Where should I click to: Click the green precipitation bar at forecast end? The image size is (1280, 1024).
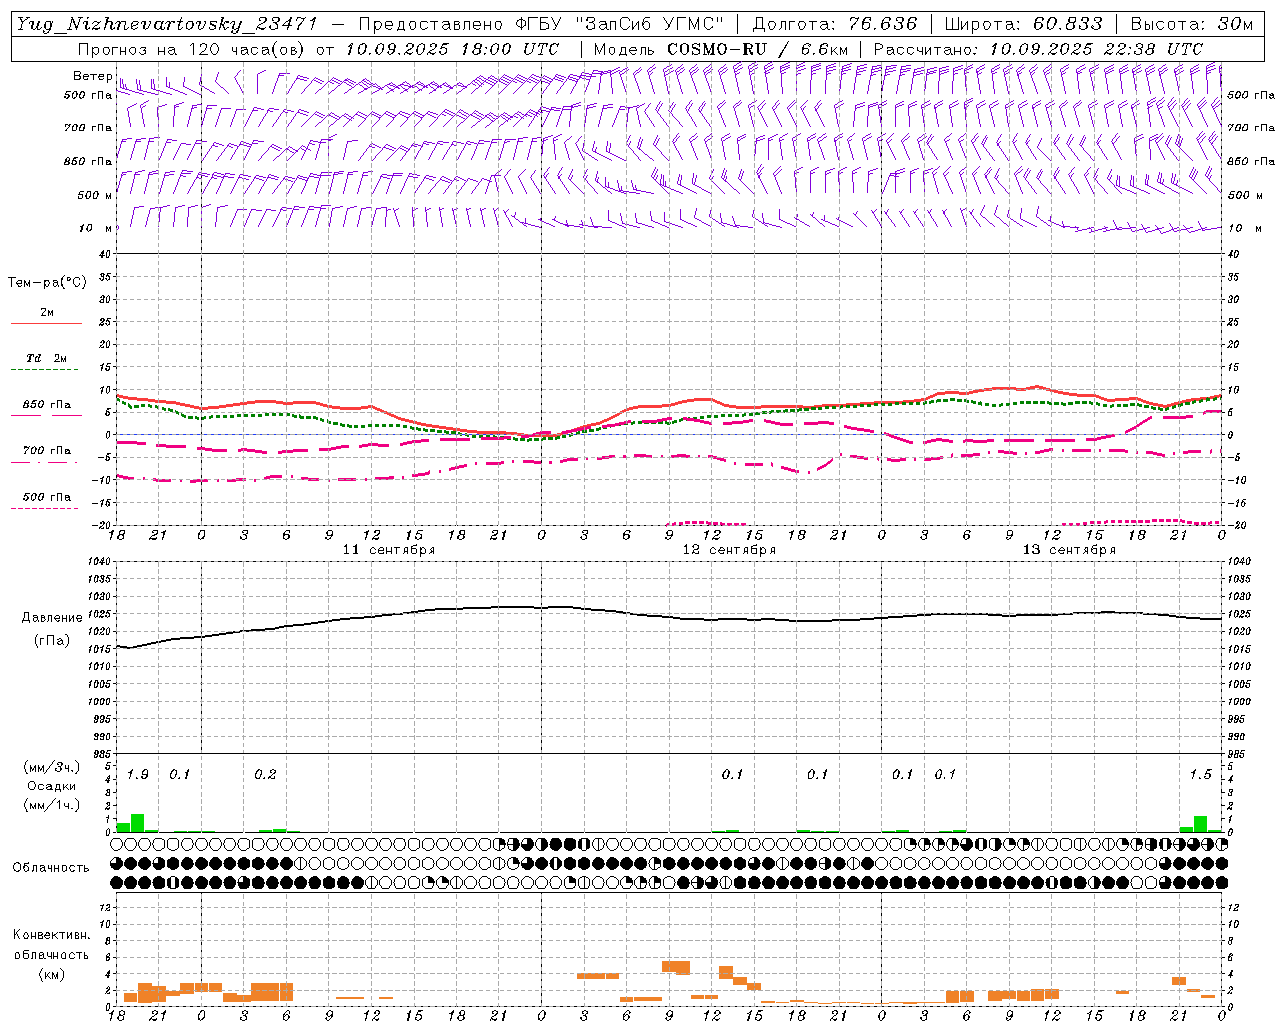(x=1200, y=824)
